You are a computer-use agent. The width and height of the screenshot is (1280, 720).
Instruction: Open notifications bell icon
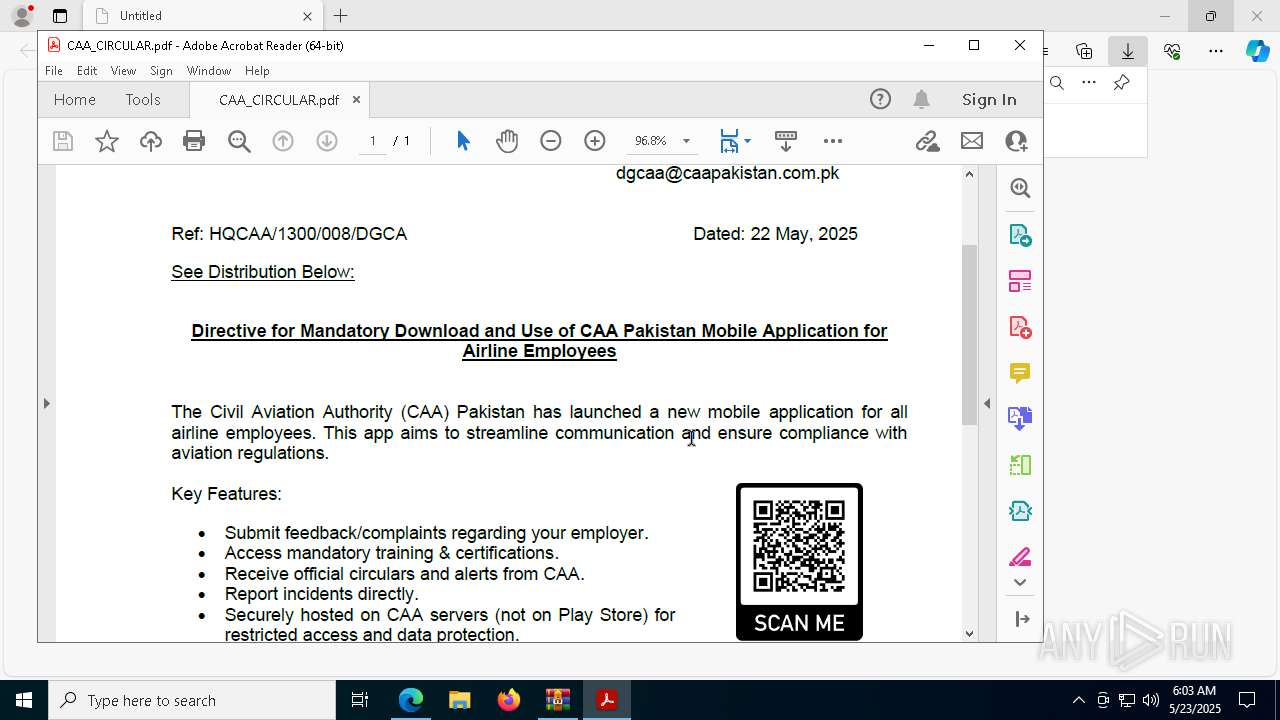click(x=922, y=99)
